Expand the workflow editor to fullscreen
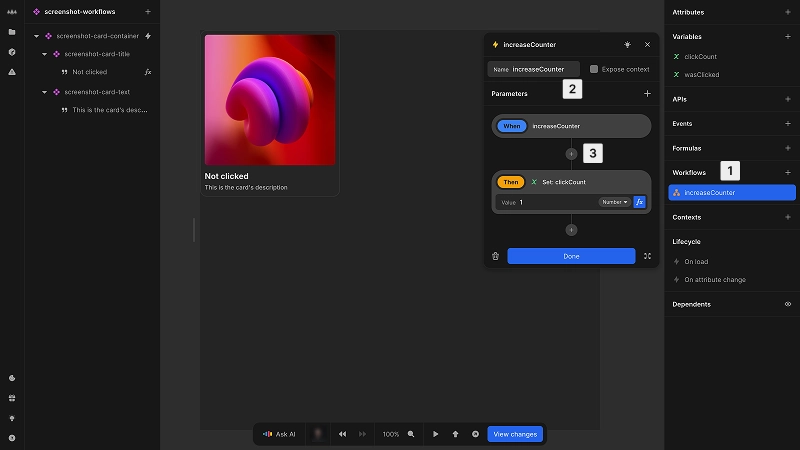The height and width of the screenshot is (450, 800). click(647, 256)
